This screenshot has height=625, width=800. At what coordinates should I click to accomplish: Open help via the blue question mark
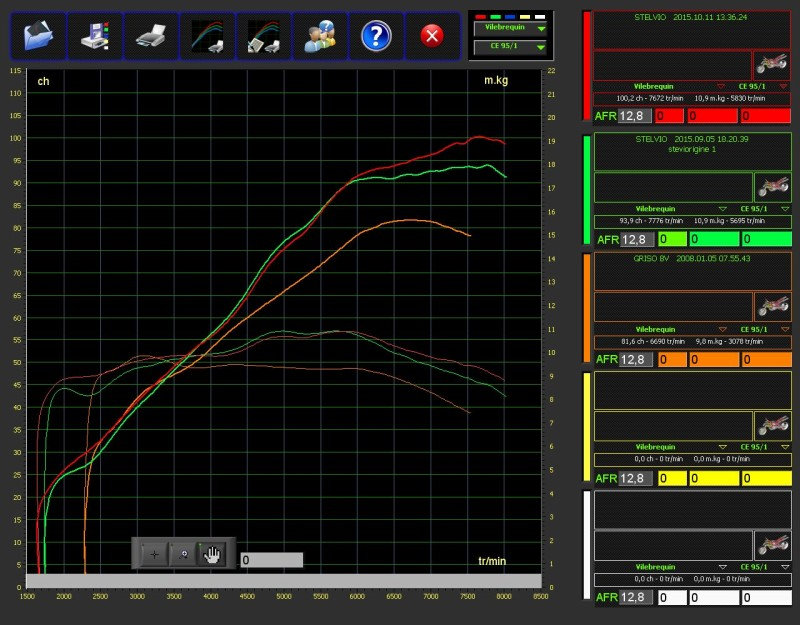click(376, 36)
